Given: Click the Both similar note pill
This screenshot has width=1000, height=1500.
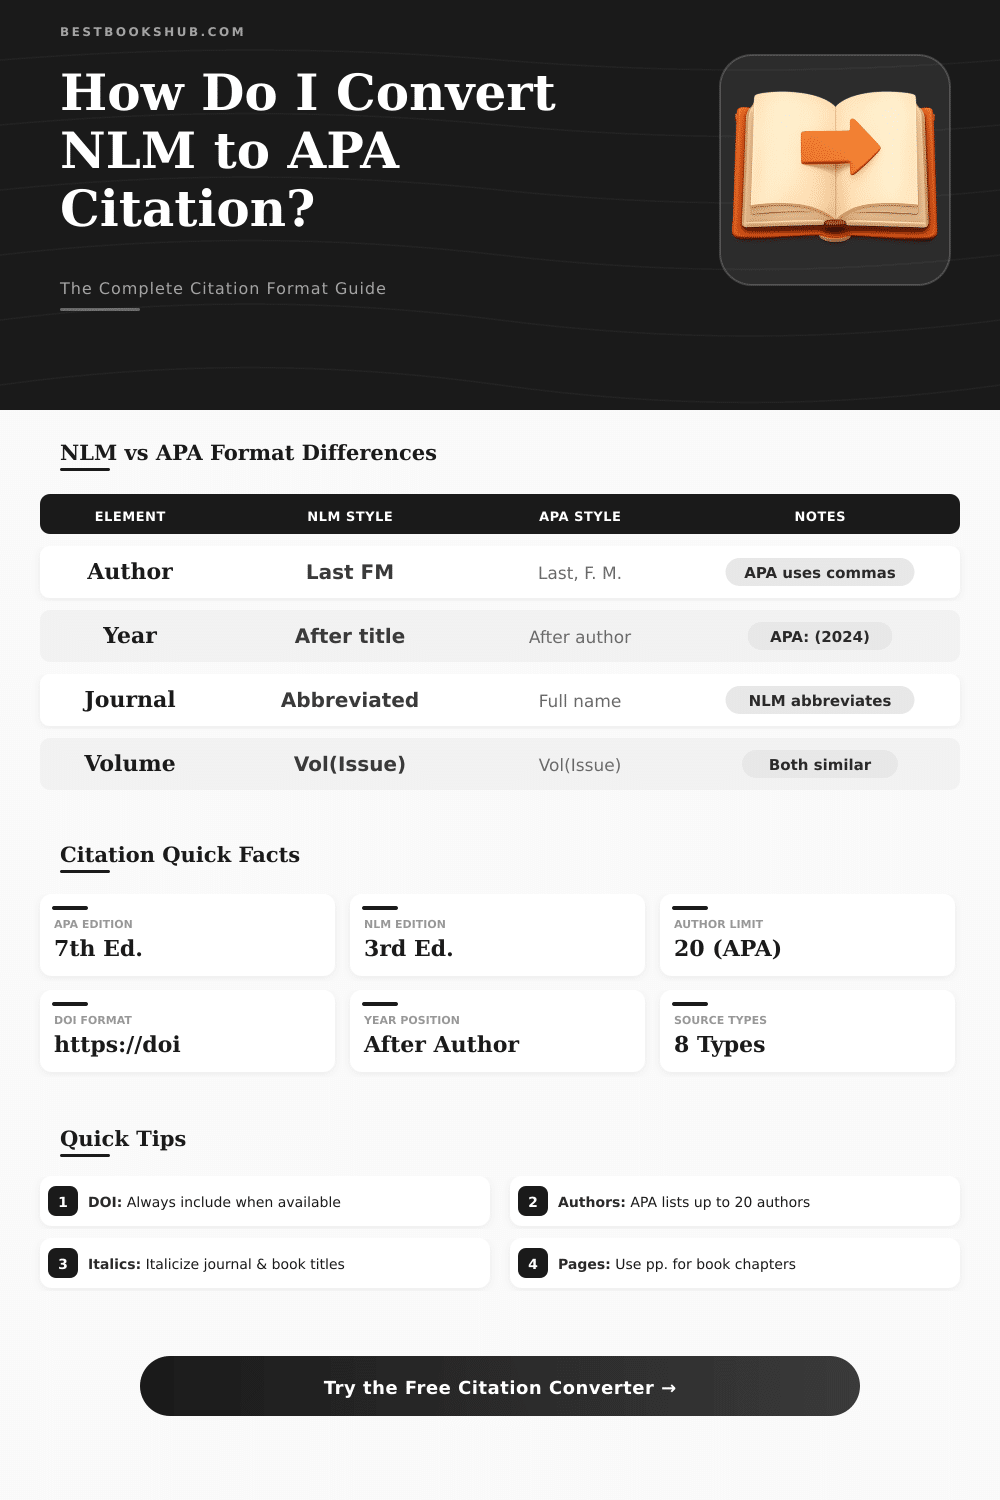Looking at the screenshot, I should click(x=819, y=764).
